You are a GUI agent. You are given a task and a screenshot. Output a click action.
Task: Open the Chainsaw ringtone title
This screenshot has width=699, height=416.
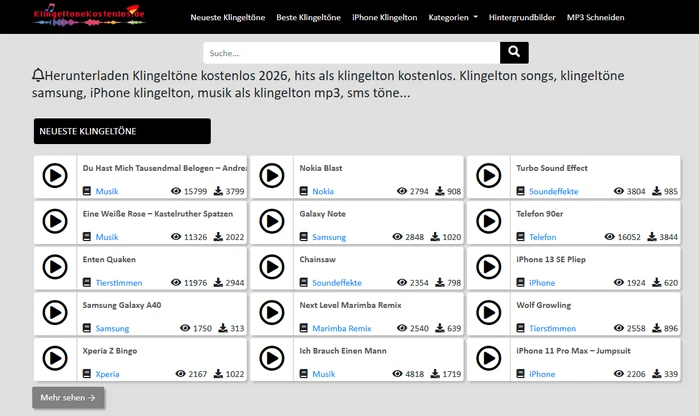[x=317, y=259]
